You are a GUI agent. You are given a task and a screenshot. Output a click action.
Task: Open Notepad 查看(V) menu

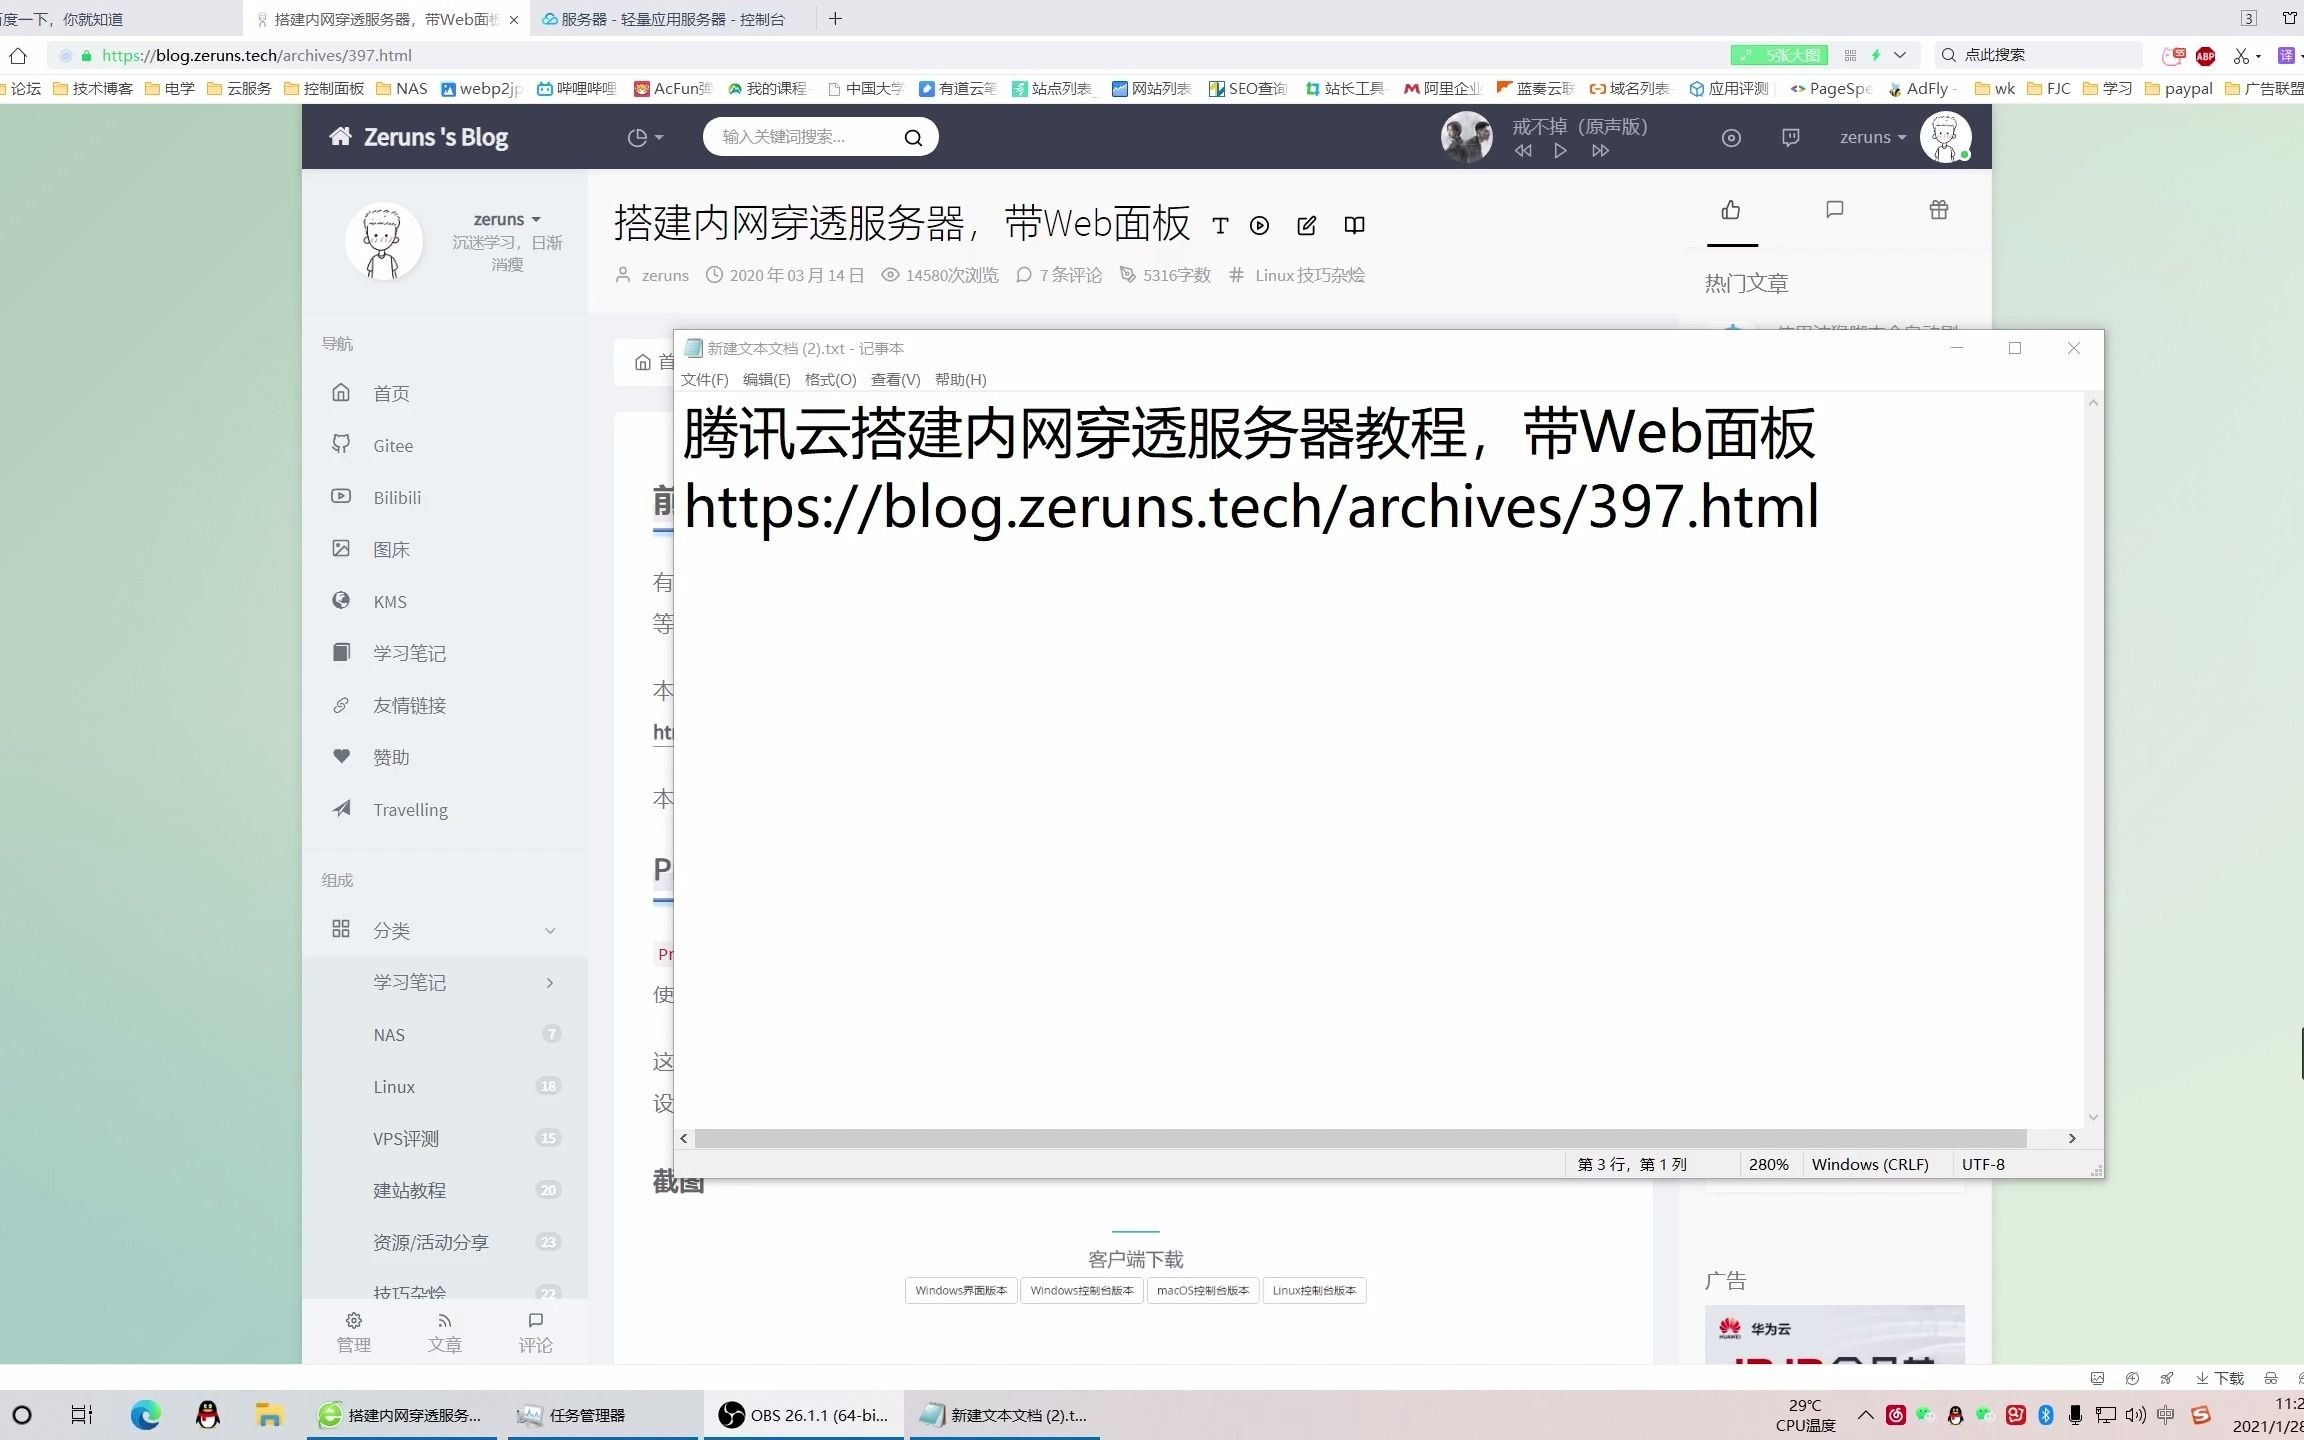[895, 380]
